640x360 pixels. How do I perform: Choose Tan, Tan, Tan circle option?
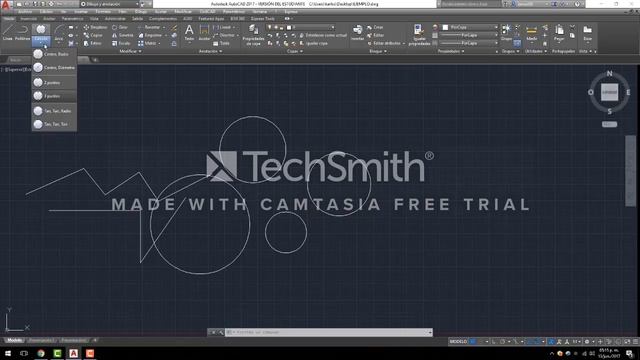point(54,124)
